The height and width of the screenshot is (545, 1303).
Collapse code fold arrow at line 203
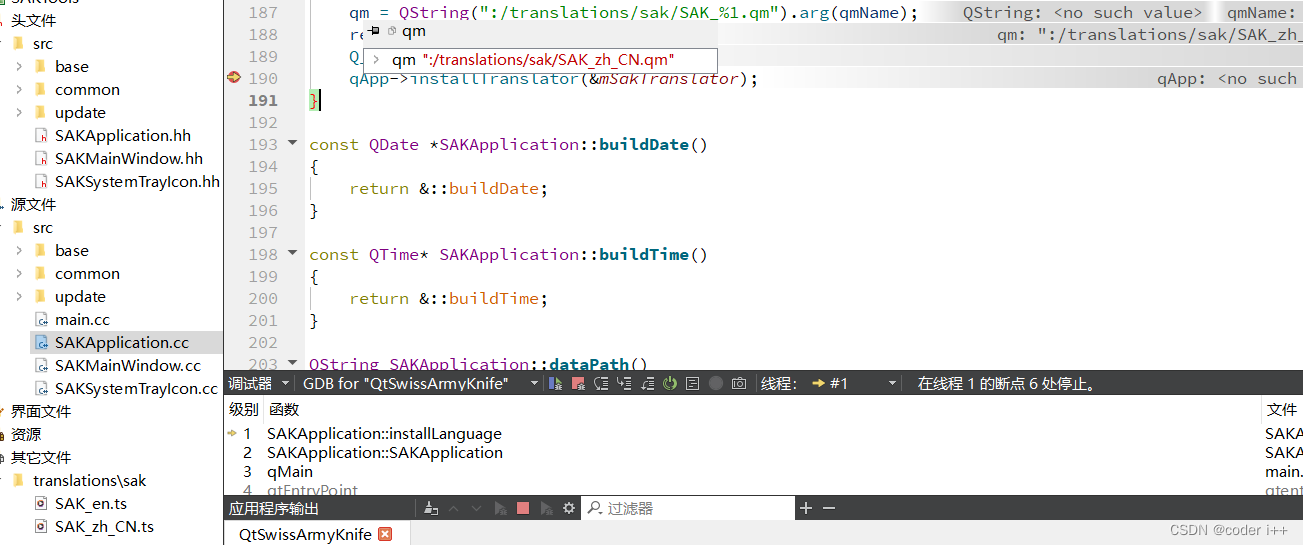[x=293, y=364]
